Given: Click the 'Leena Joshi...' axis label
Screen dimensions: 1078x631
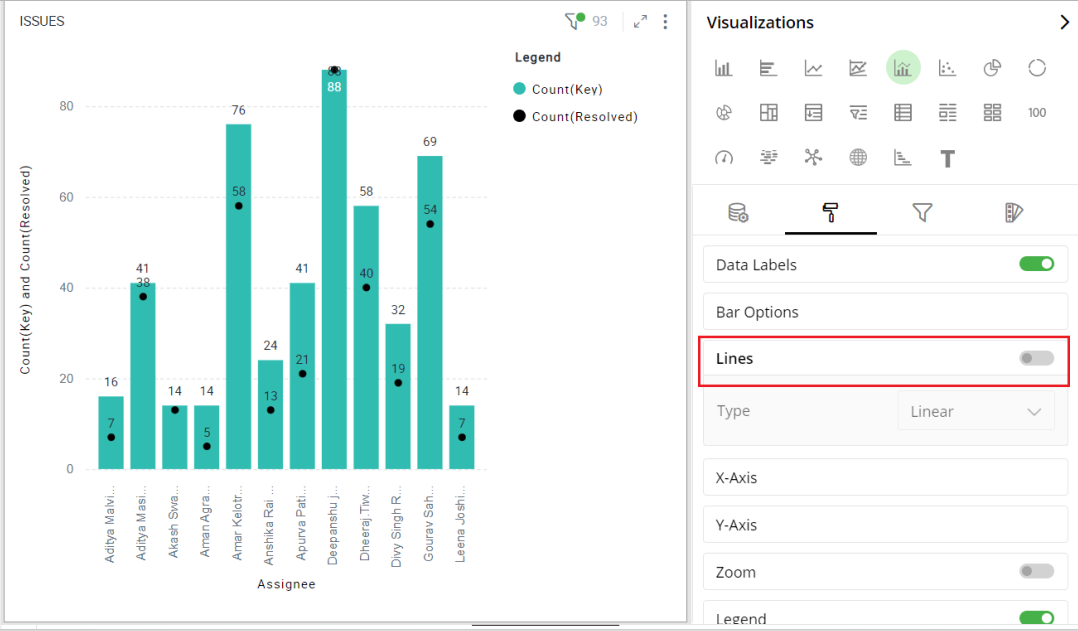Looking at the screenshot, I should 461,524.
